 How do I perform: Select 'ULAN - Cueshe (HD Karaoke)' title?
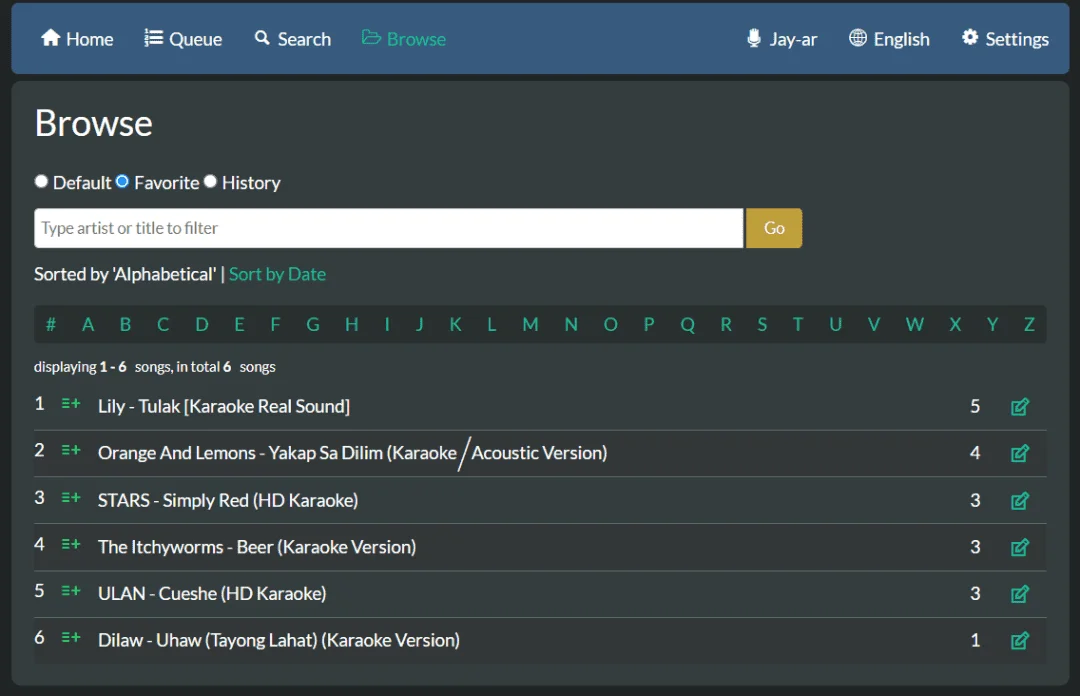tap(212, 594)
